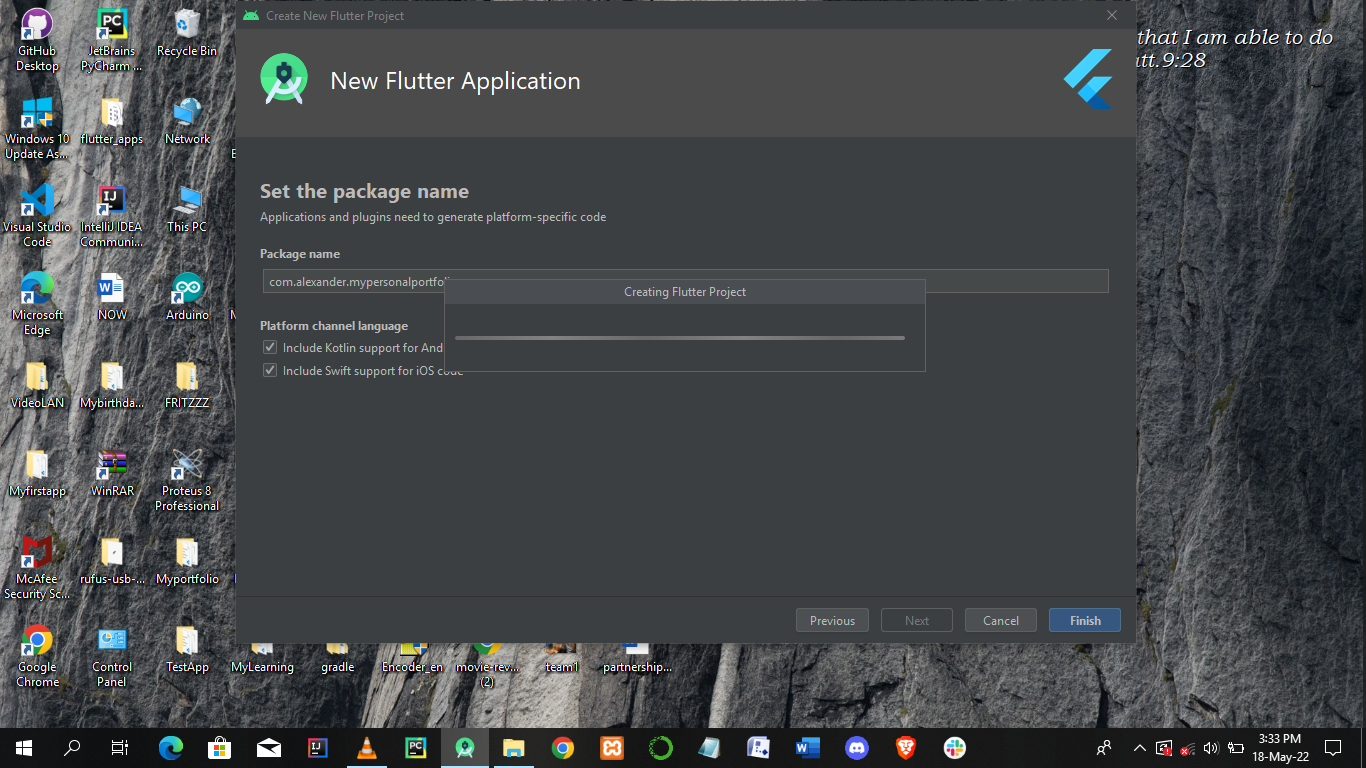
Task: Launch Visual Studio Code desktop shortcut
Action: (x=37, y=216)
